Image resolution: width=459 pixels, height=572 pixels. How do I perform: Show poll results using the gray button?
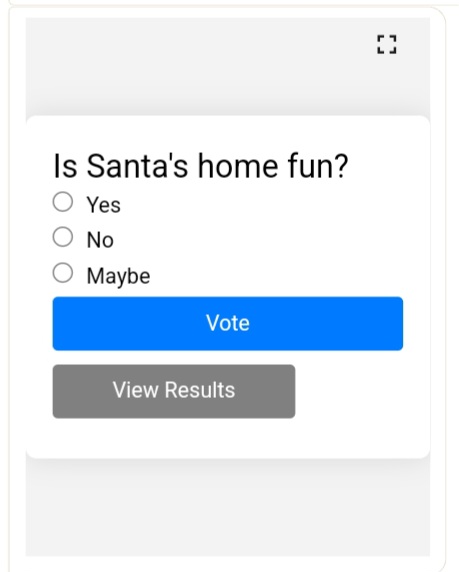(174, 391)
